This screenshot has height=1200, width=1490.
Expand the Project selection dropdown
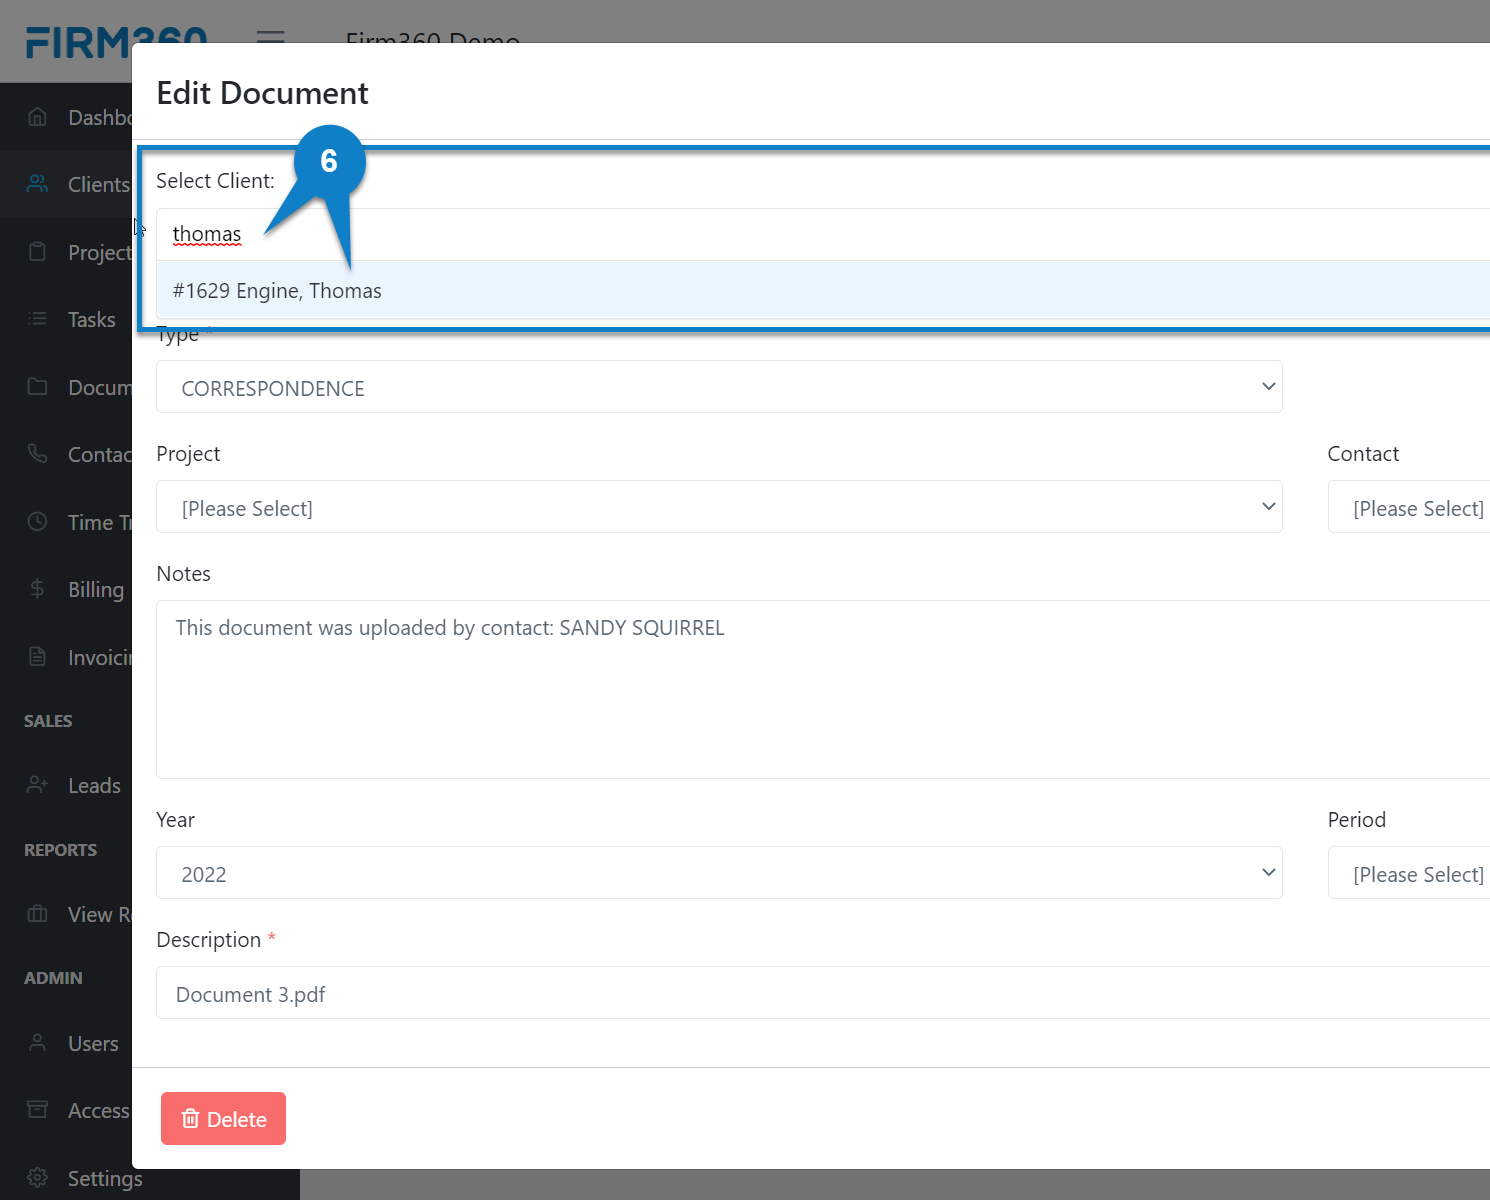[720, 507]
